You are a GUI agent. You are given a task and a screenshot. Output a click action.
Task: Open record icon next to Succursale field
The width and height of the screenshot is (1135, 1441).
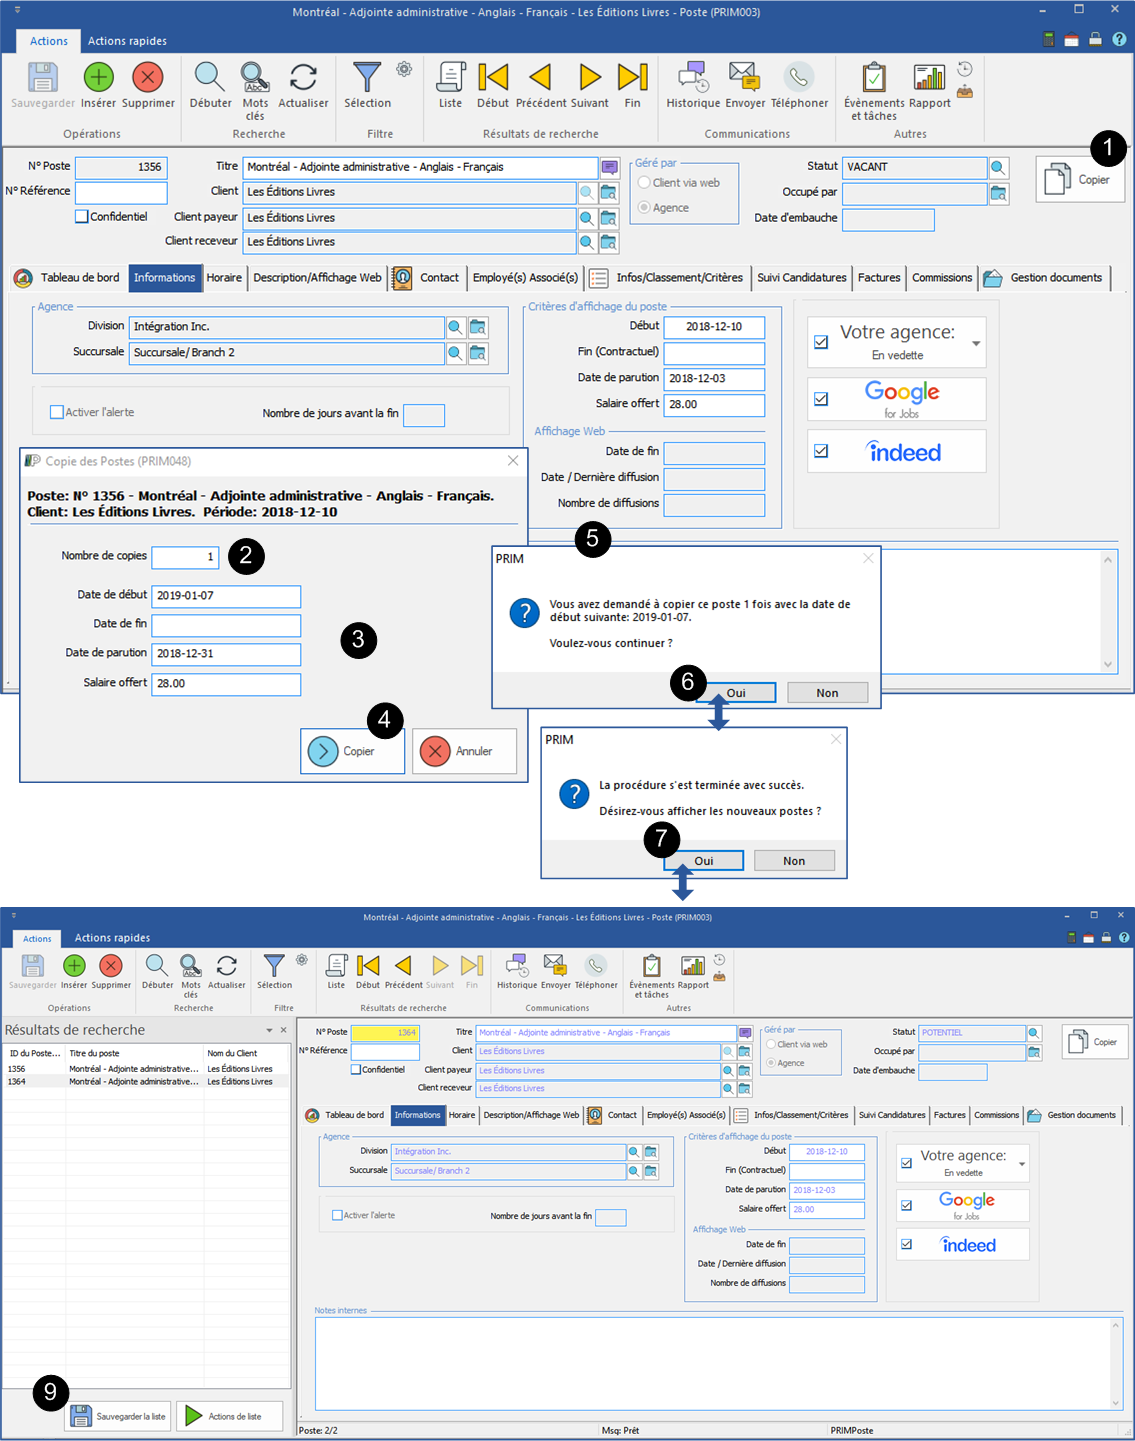[x=478, y=353]
